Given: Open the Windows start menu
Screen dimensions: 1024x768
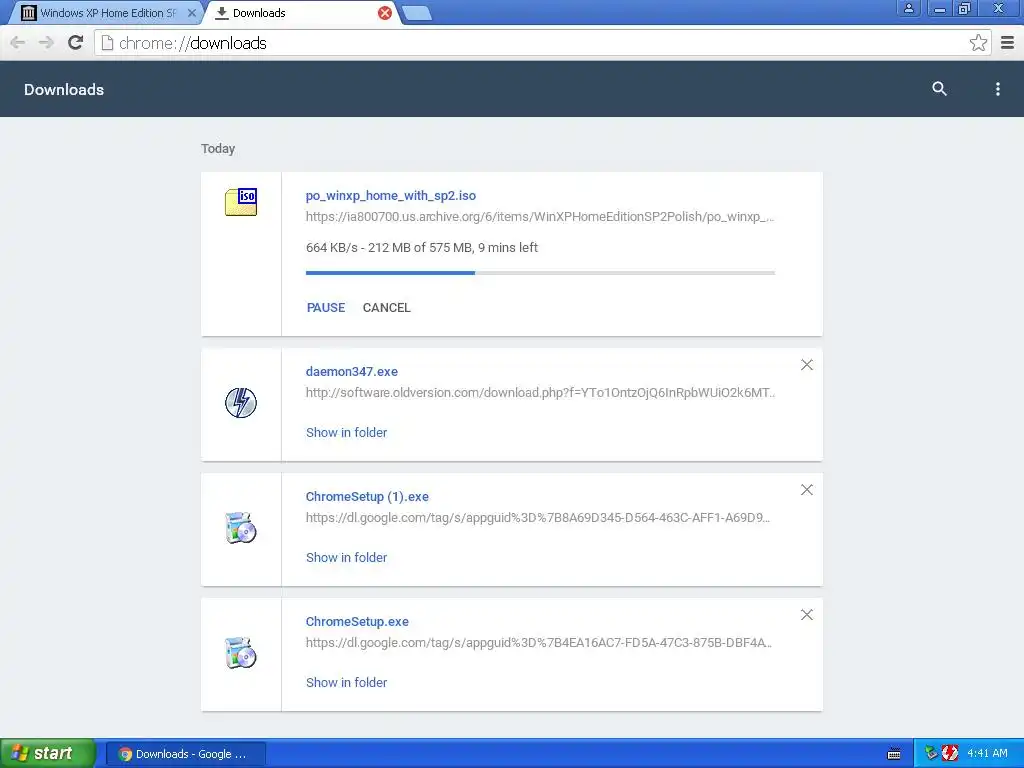Looking at the screenshot, I should (48, 753).
